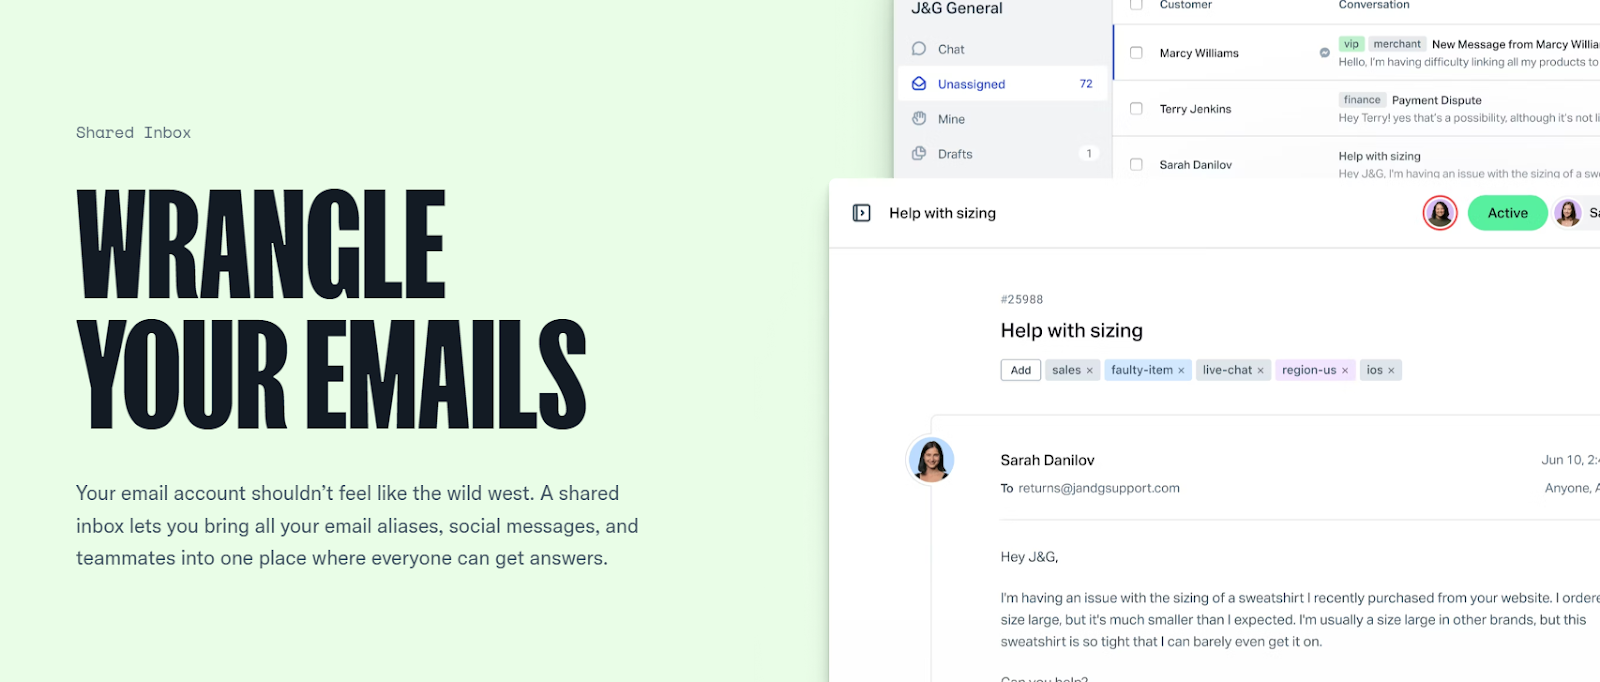The image size is (1600, 682).
Task: Open the Drafts folder
Action: pyautogui.click(x=955, y=154)
